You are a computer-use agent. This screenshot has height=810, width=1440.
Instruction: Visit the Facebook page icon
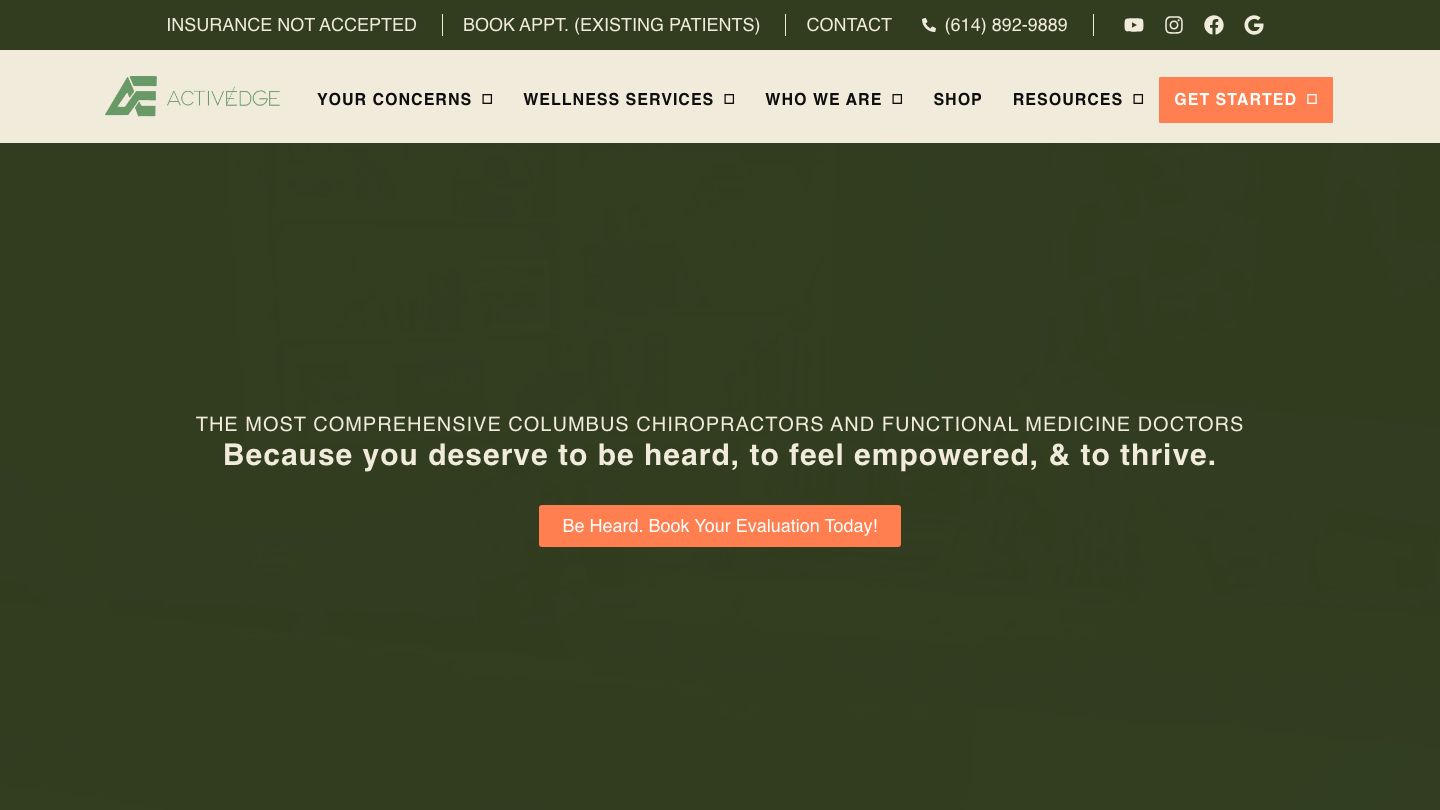click(x=1214, y=25)
